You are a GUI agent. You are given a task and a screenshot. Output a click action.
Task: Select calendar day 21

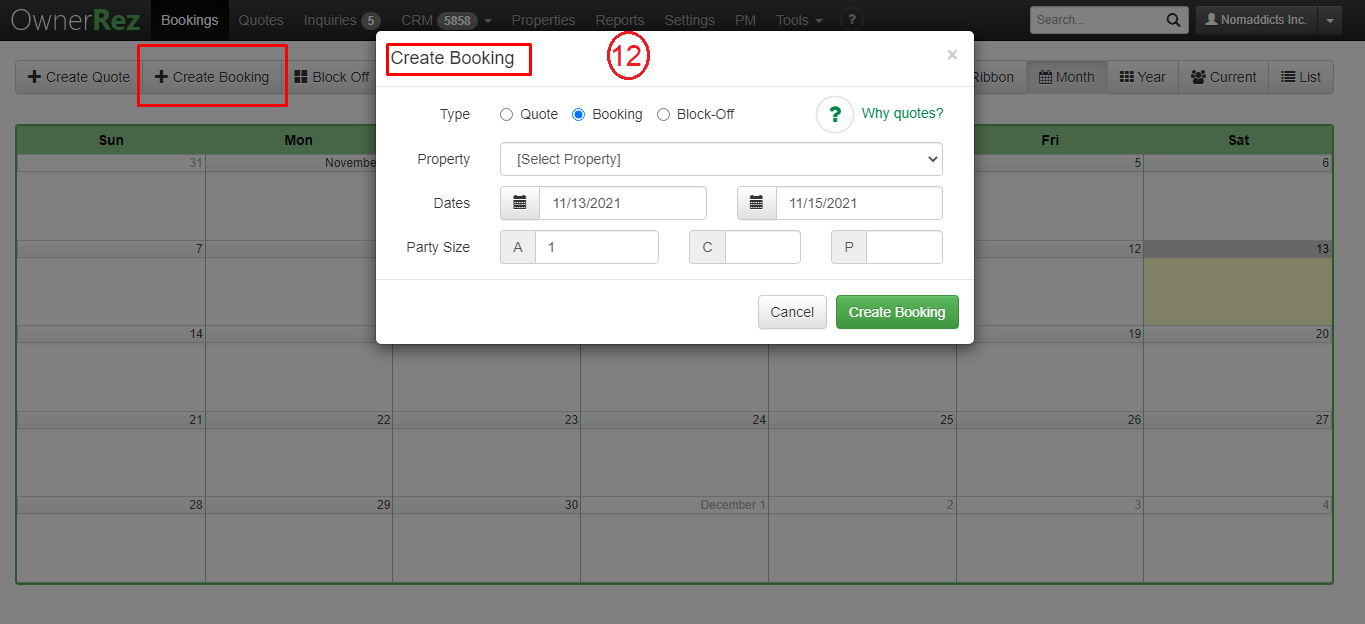point(111,454)
